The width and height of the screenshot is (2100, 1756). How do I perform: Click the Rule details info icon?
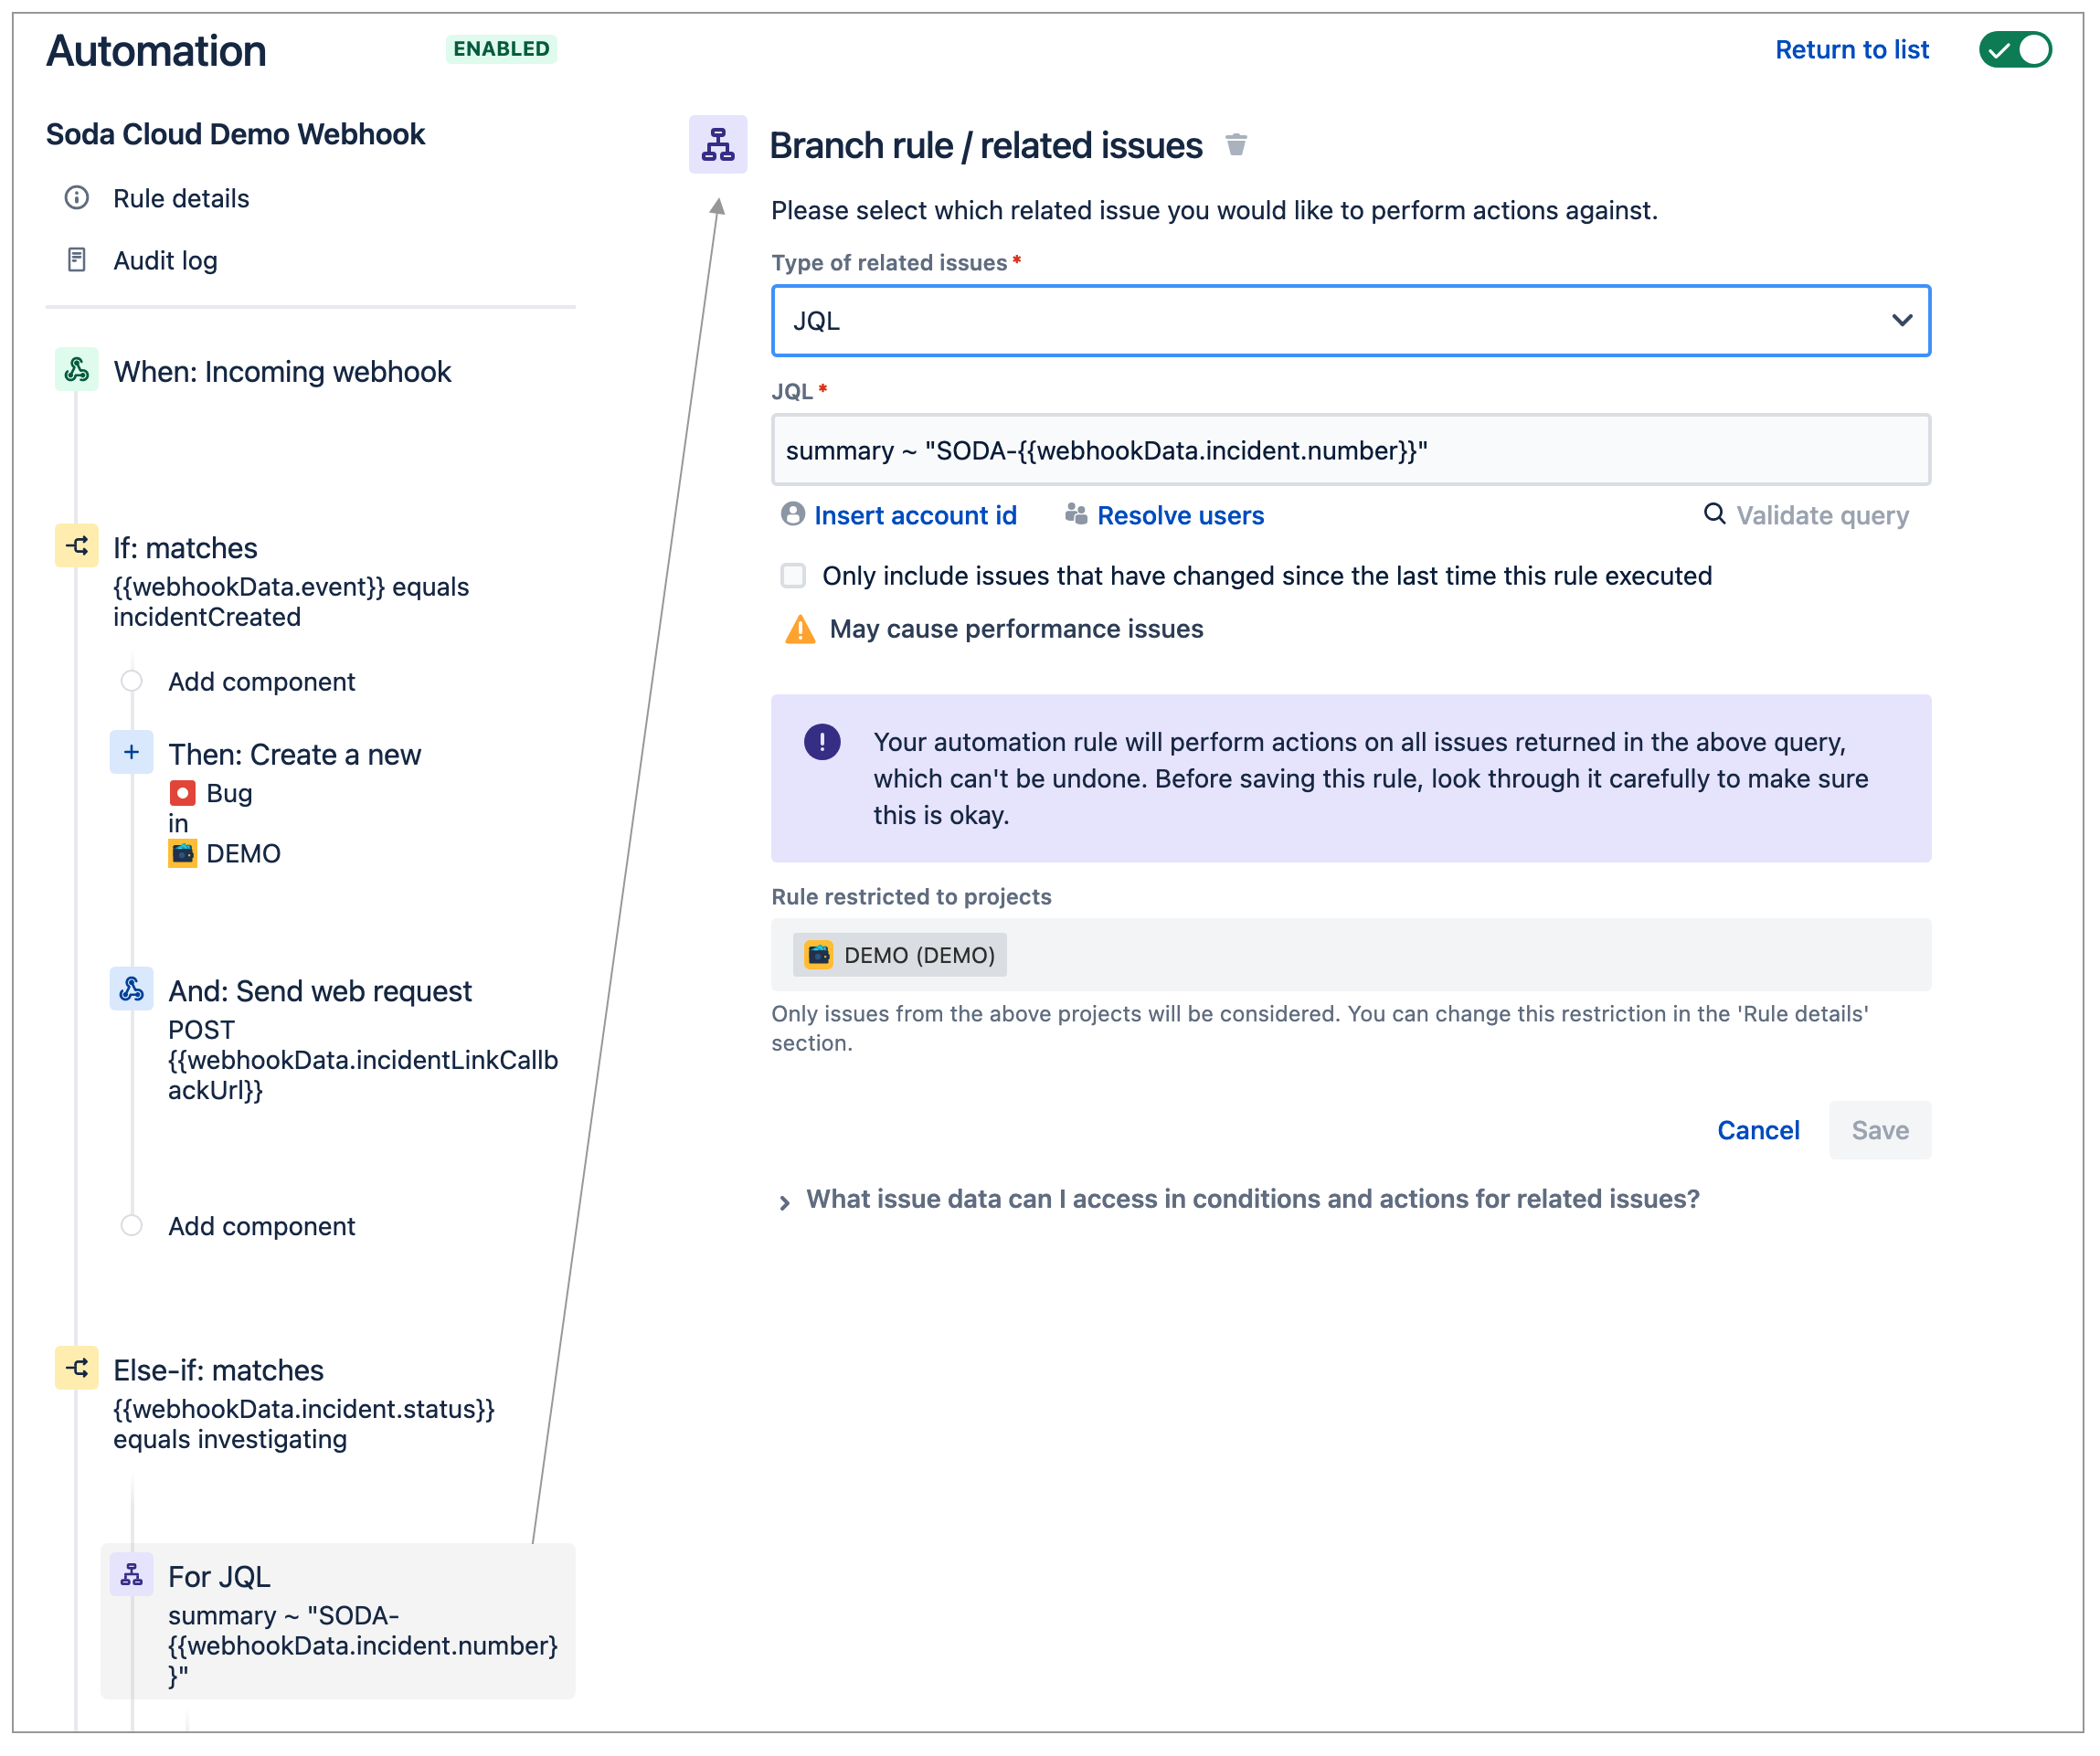click(x=76, y=198)
